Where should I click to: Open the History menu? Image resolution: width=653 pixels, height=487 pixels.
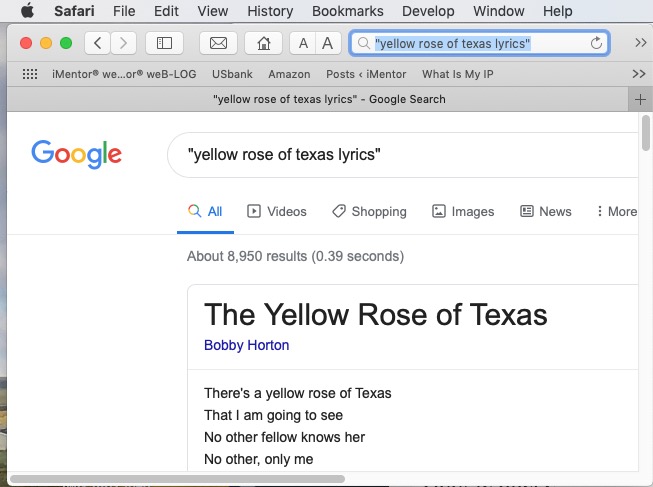coord(270,11)
